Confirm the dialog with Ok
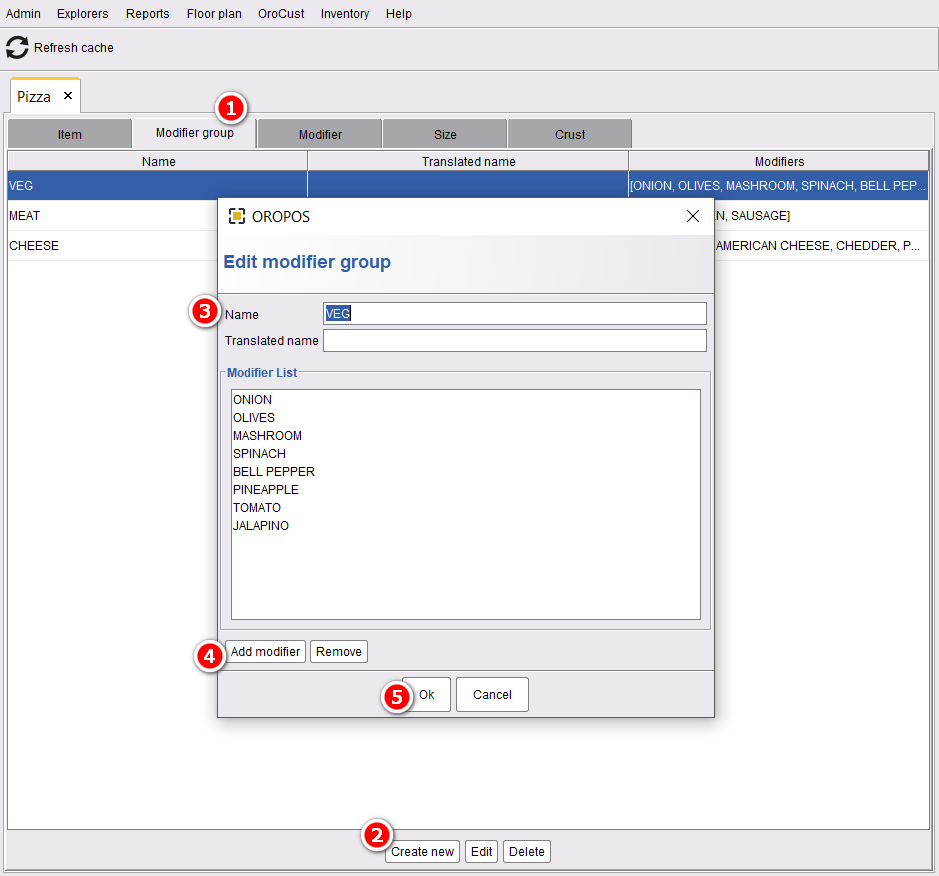Image resolution: width=939 pixels, height=876 pixels. tap(426, 695)
